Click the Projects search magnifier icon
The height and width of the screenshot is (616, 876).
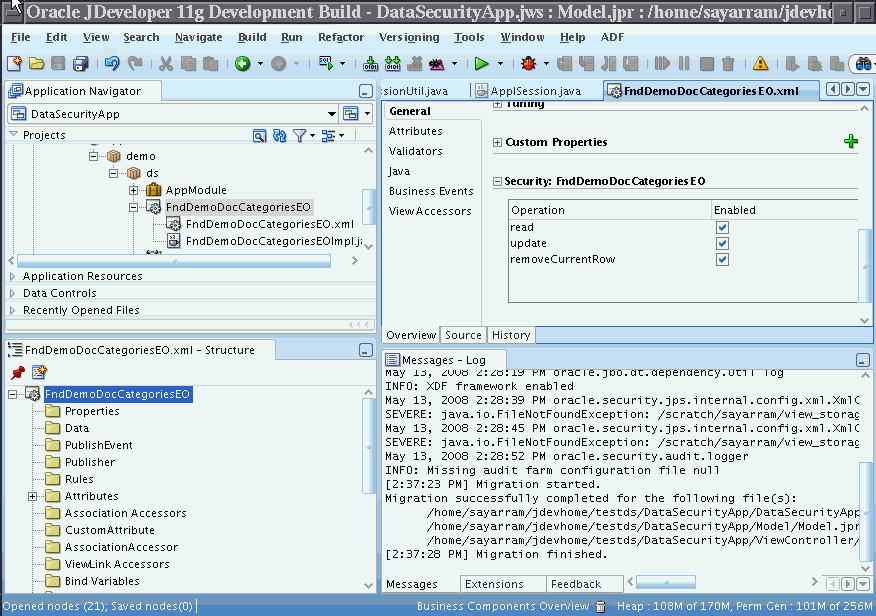[259, 136]
